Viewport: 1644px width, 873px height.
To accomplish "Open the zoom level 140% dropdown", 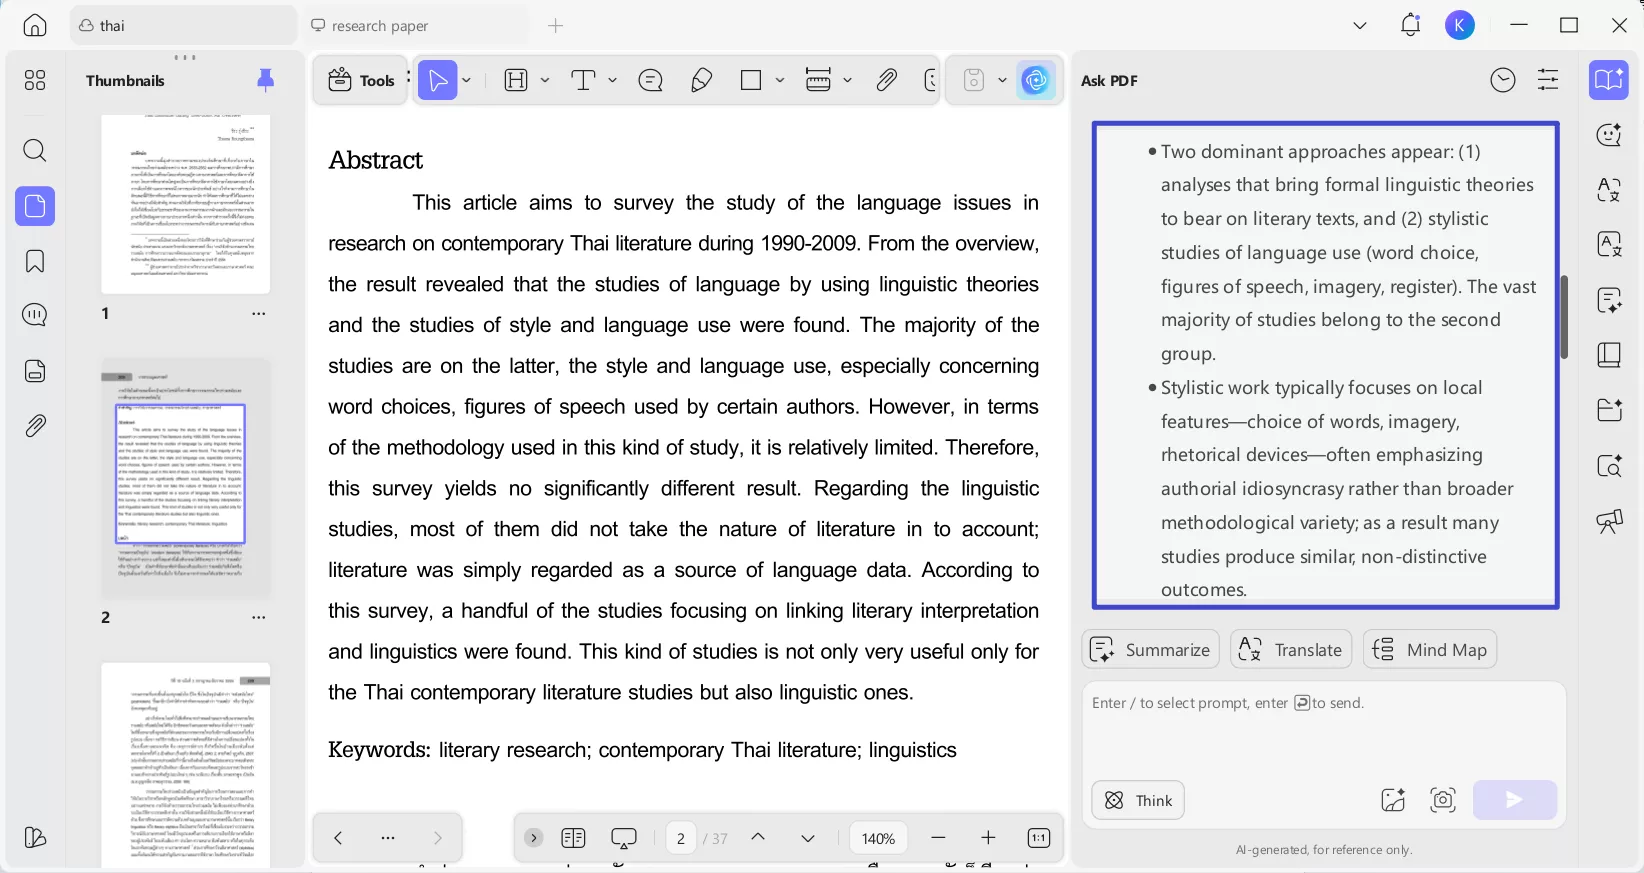I will click(878, 838).
